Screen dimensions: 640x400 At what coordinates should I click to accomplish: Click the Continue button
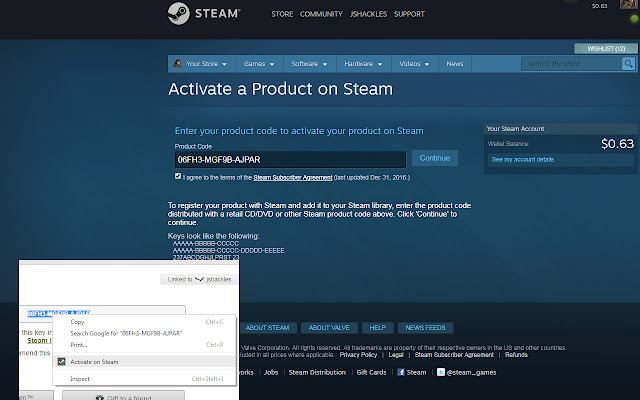(x=435, y=158)
